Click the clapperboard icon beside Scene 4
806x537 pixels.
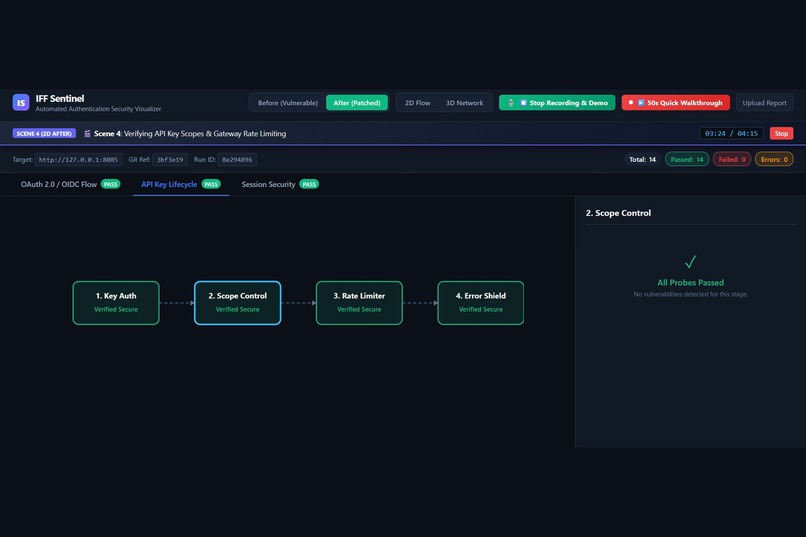(87, 134)
